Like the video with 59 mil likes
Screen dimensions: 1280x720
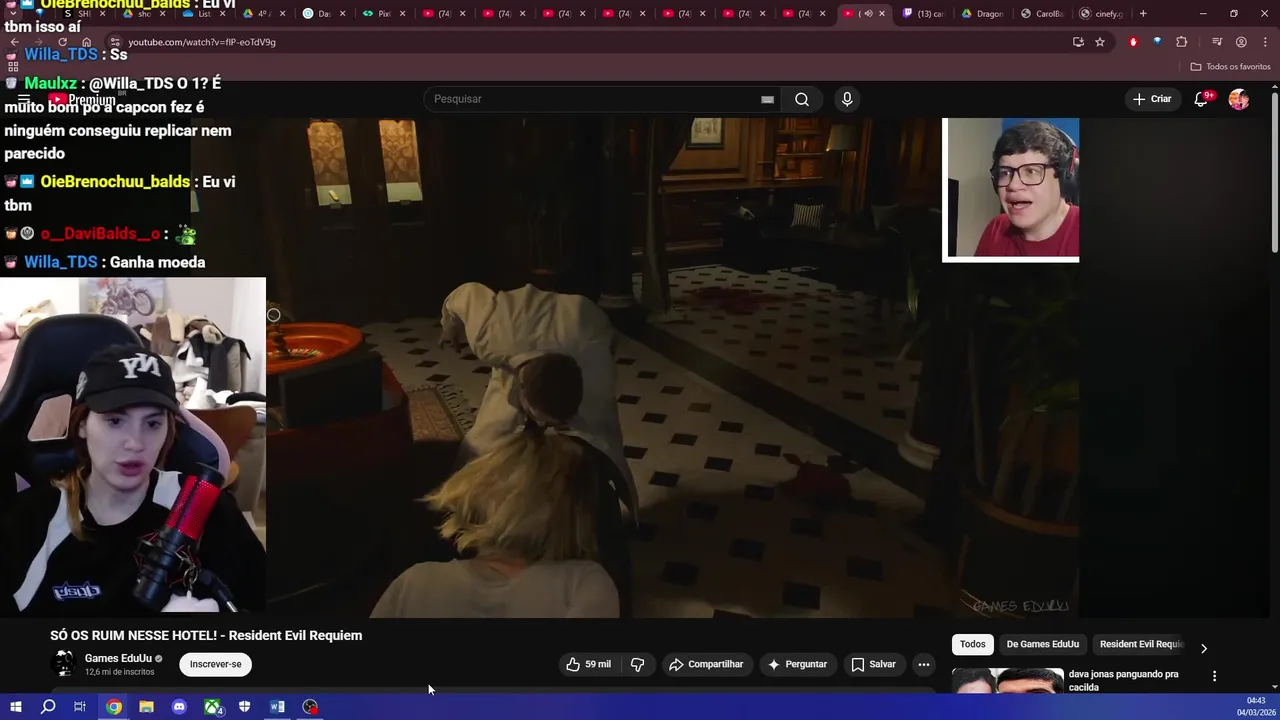pos(588,664)
